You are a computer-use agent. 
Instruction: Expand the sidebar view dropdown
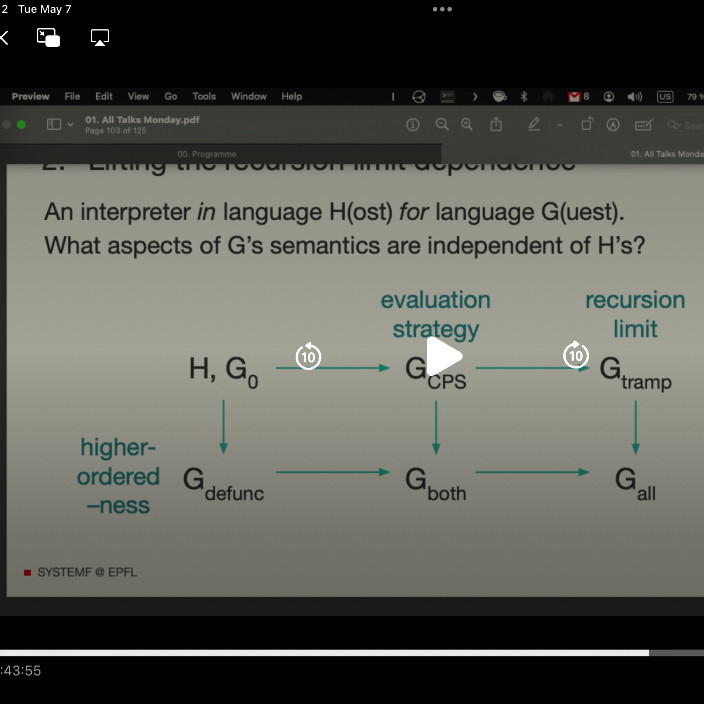[70, 125]
